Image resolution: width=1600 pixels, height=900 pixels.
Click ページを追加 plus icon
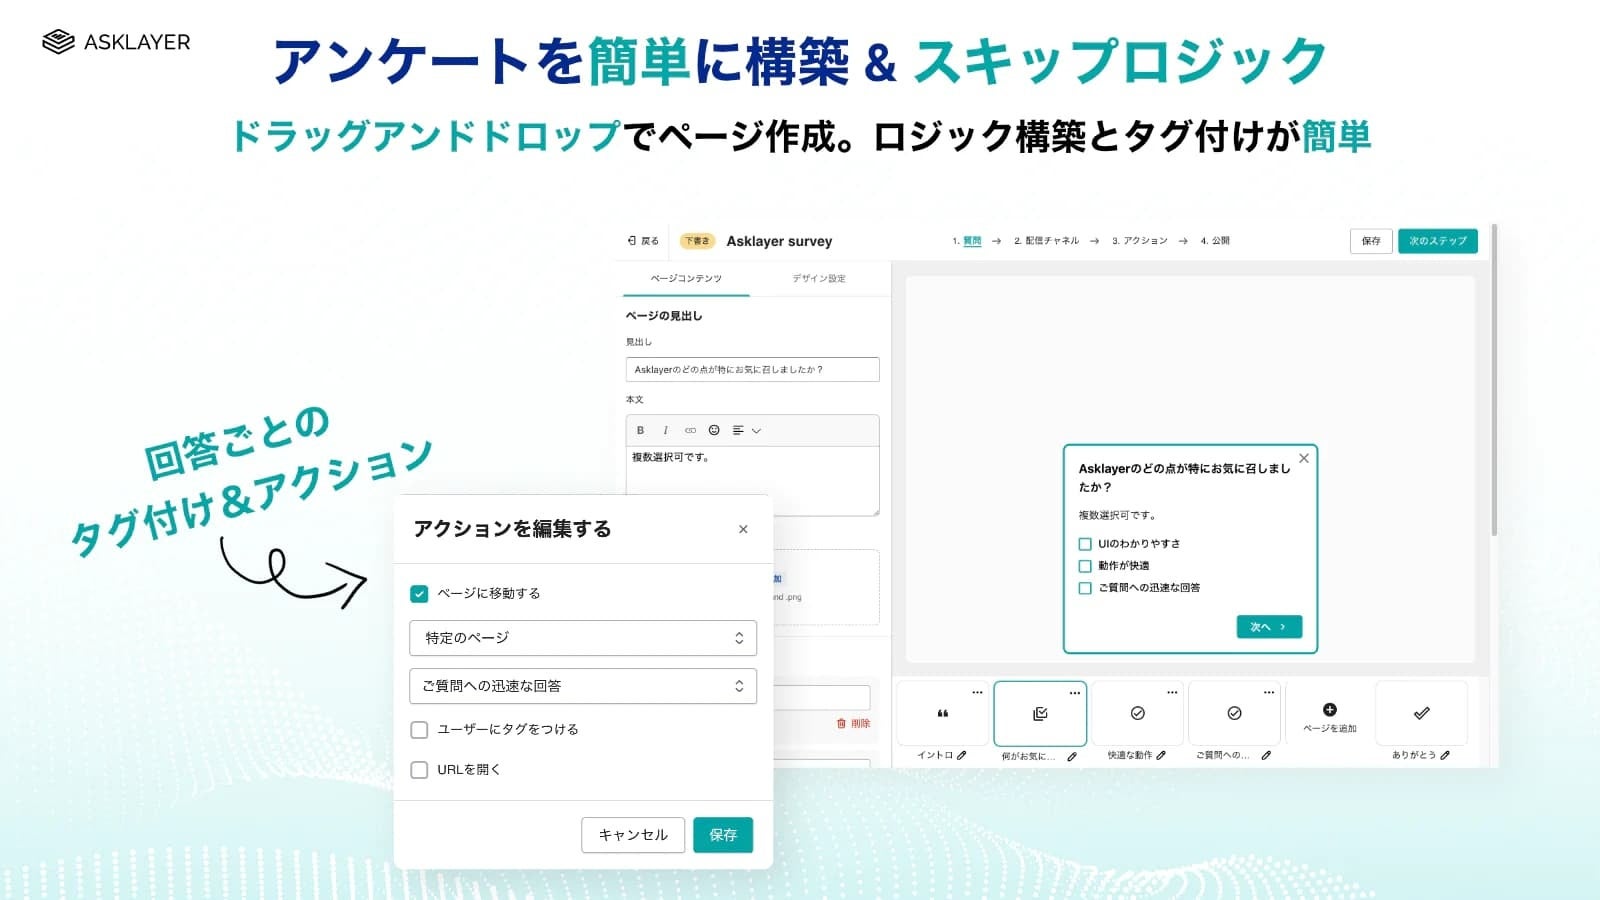pos(1330,710)
